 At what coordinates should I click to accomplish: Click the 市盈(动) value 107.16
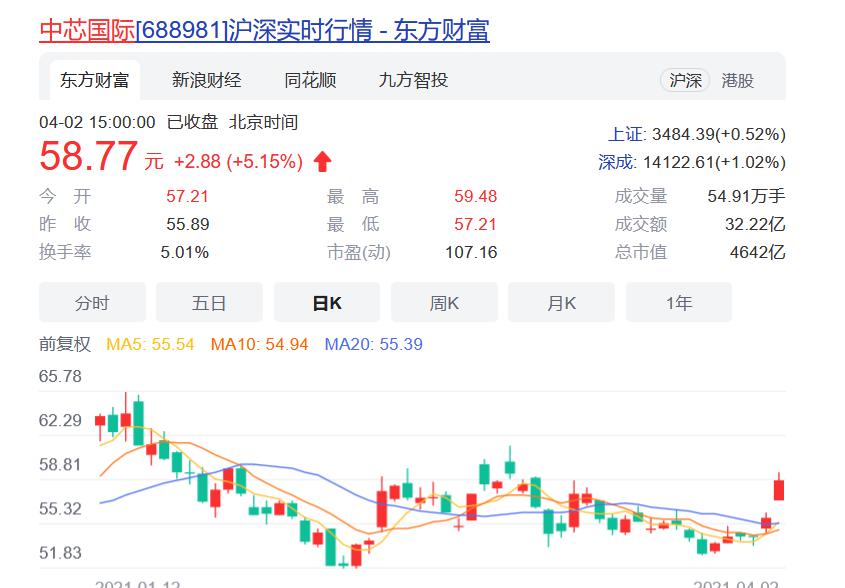point(471,252)
